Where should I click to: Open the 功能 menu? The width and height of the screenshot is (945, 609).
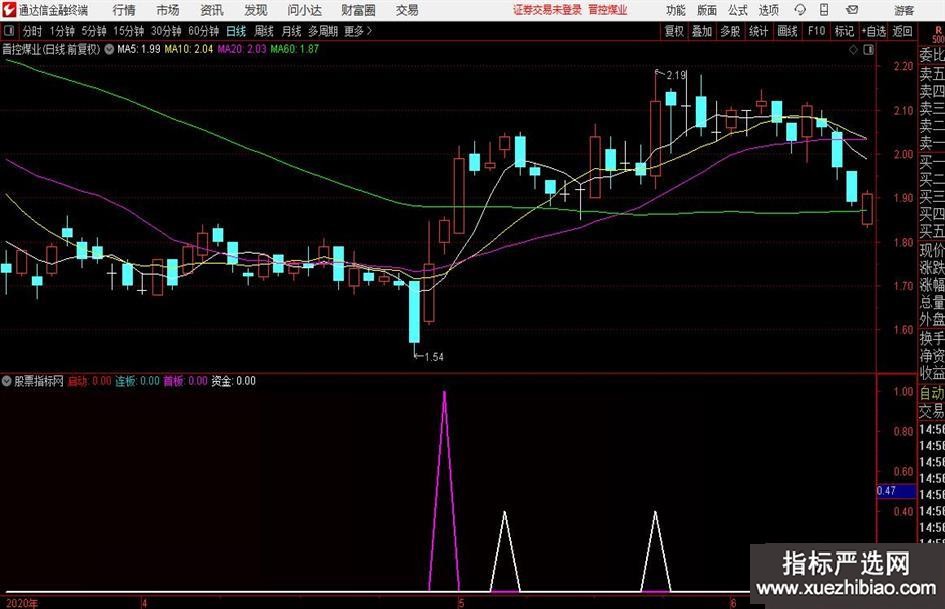[x=676, y=10]
